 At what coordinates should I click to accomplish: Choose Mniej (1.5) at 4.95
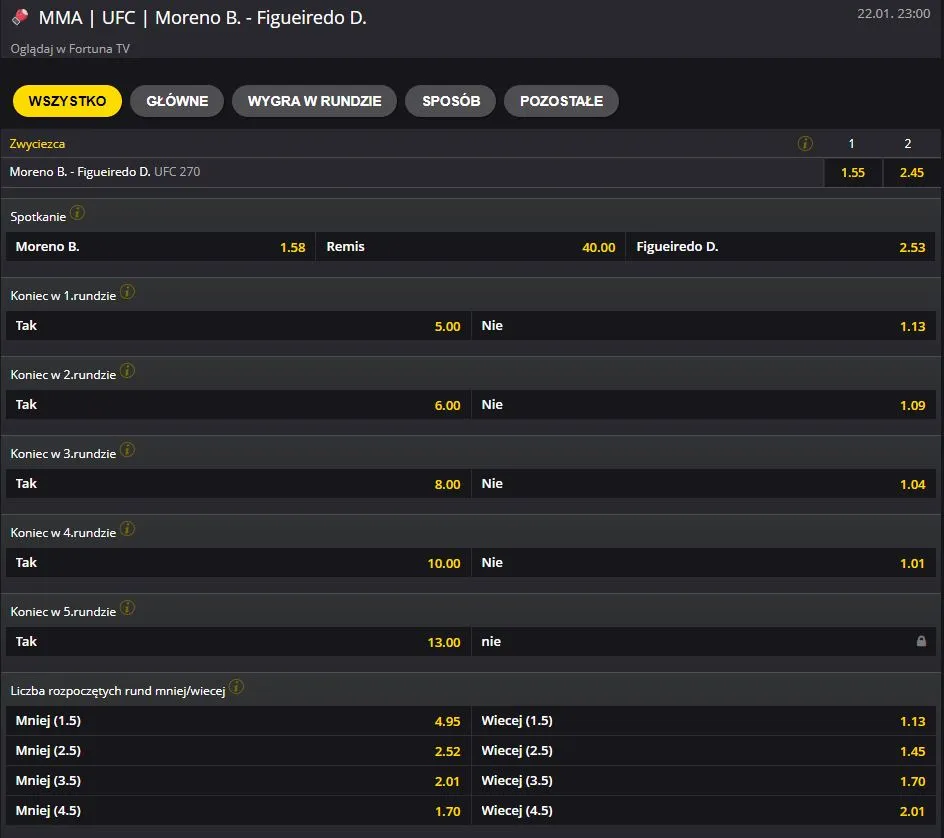pyautogui.click(x=238, y=721)
